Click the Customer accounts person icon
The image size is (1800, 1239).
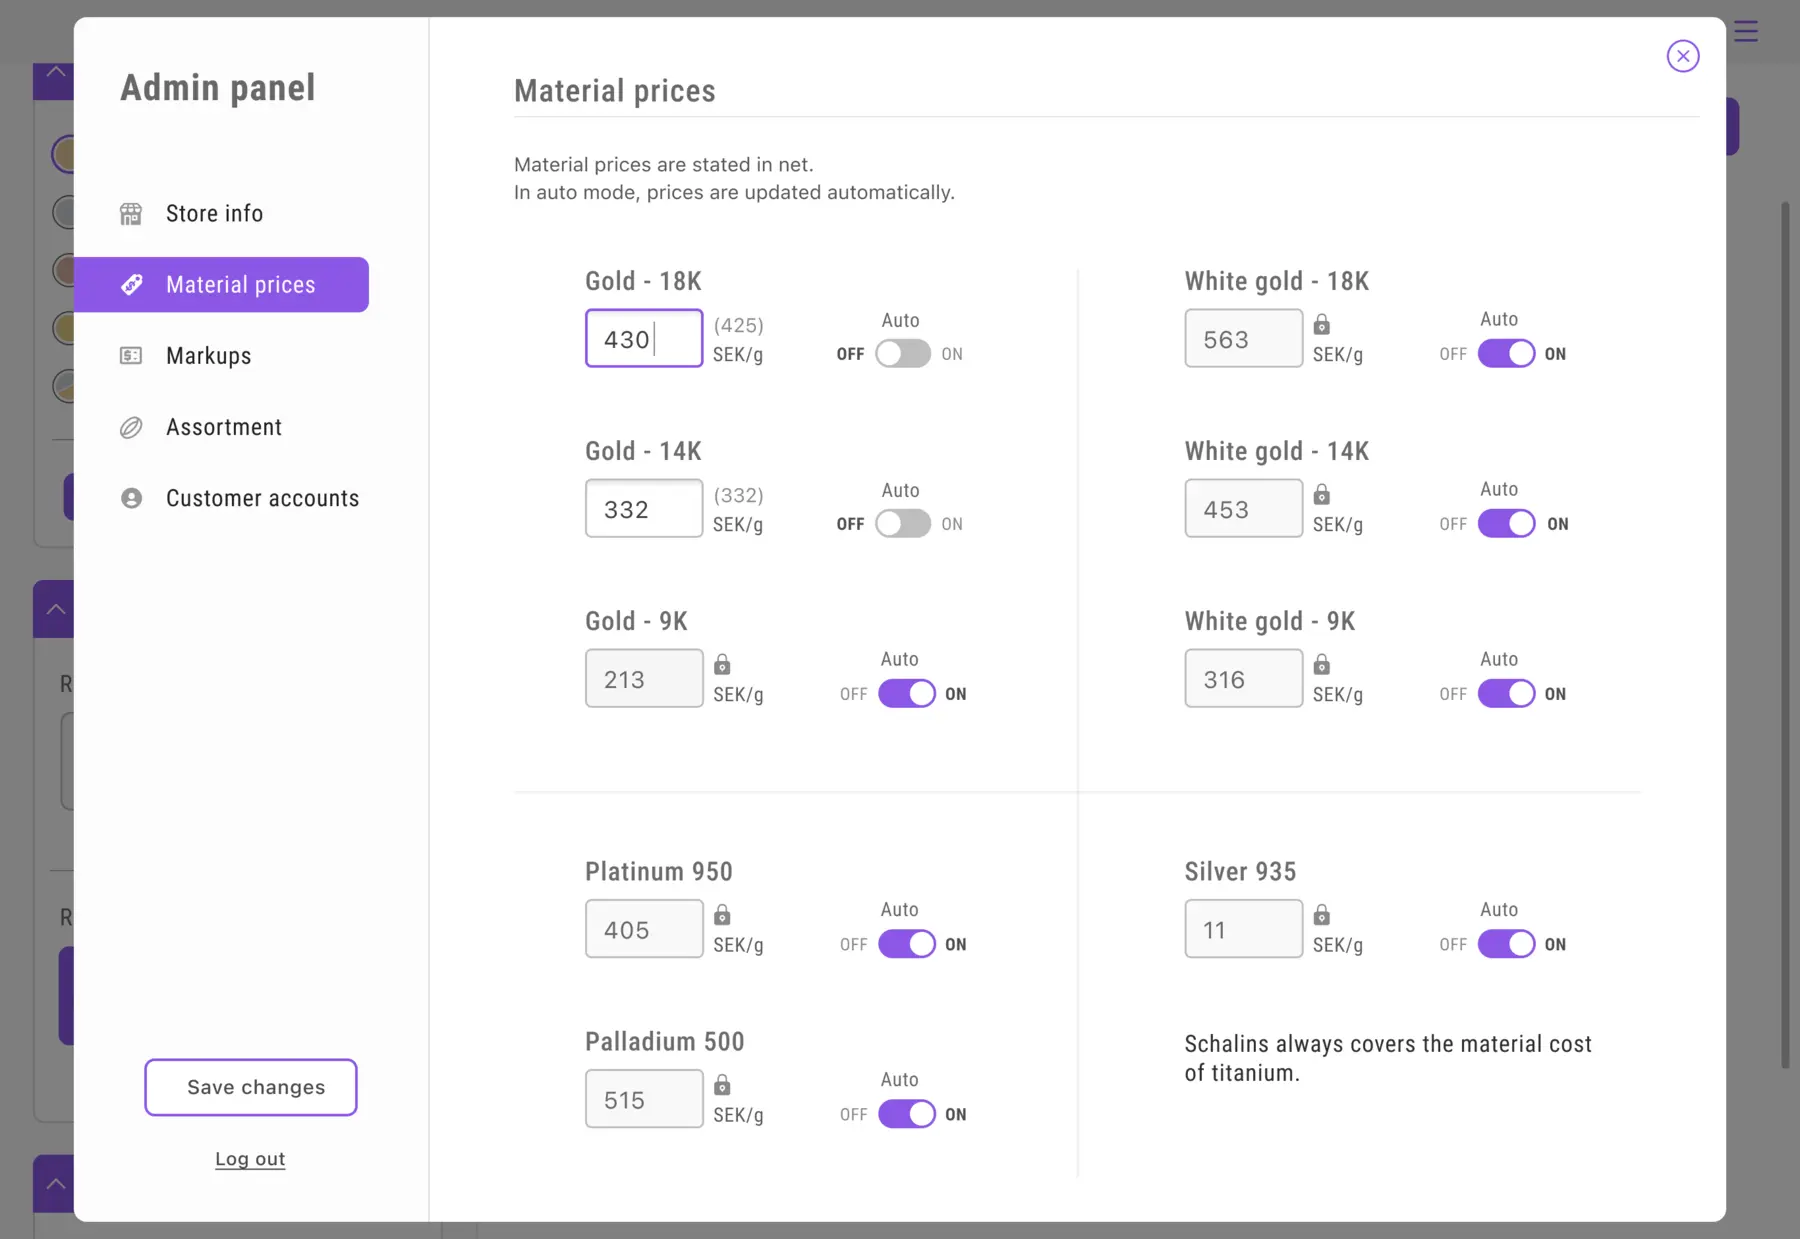[131, 498]
